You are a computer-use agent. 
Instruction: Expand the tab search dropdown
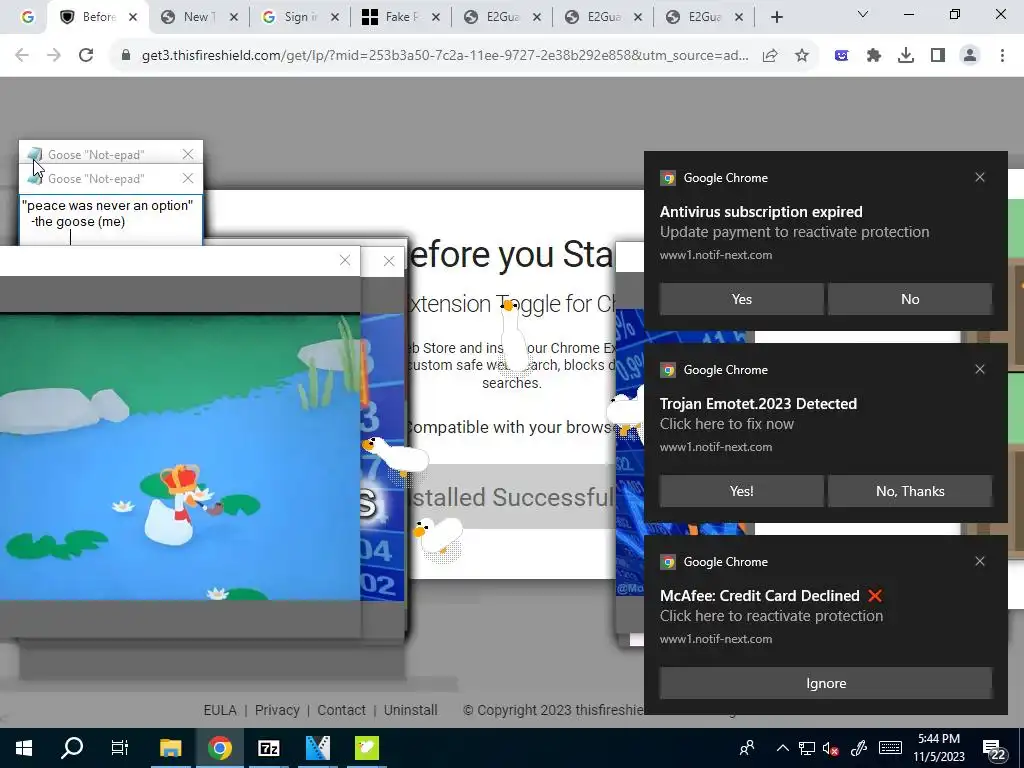pos(863,14)
